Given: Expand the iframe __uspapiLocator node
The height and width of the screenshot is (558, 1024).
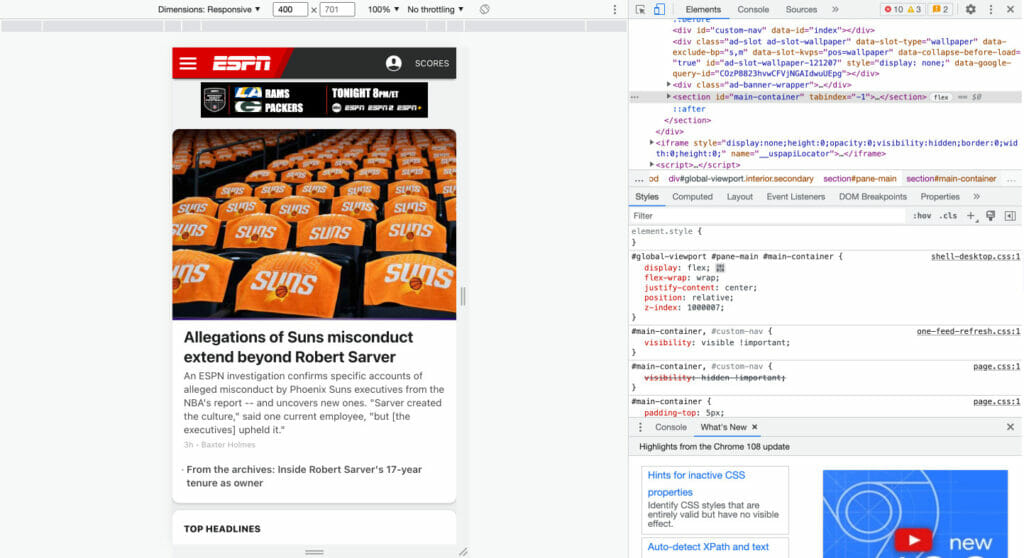Looking at the screenshot, I should (652, 142).
